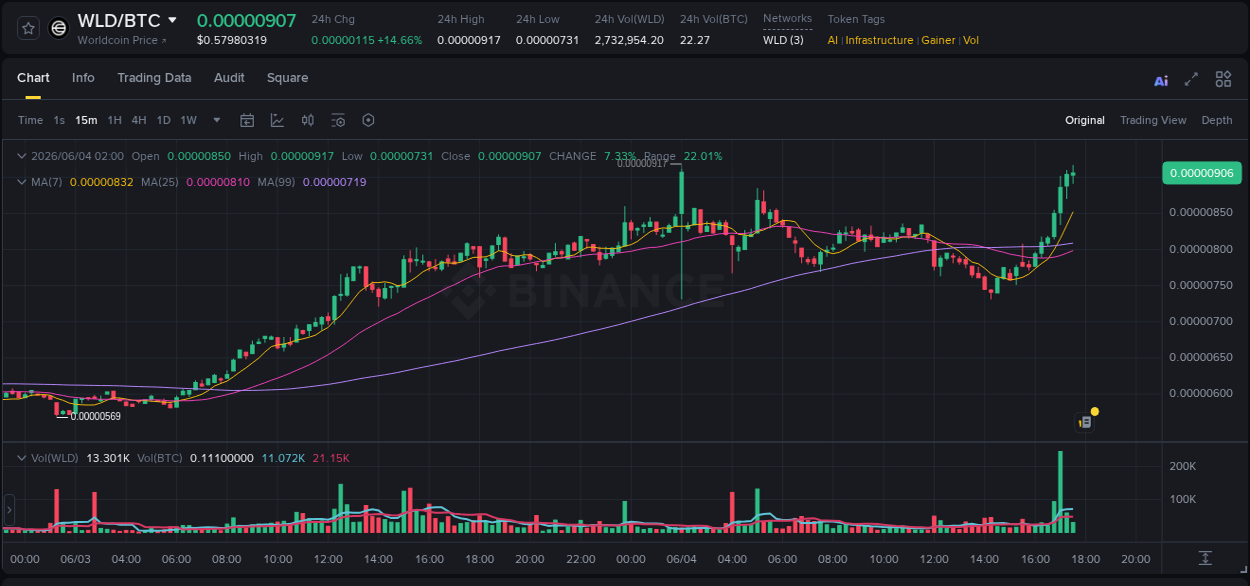Open the WLD/BTC pair selector dropdown
This screenshot has width=1250, height=586.
pyautogui.click(x=172, y=20)
